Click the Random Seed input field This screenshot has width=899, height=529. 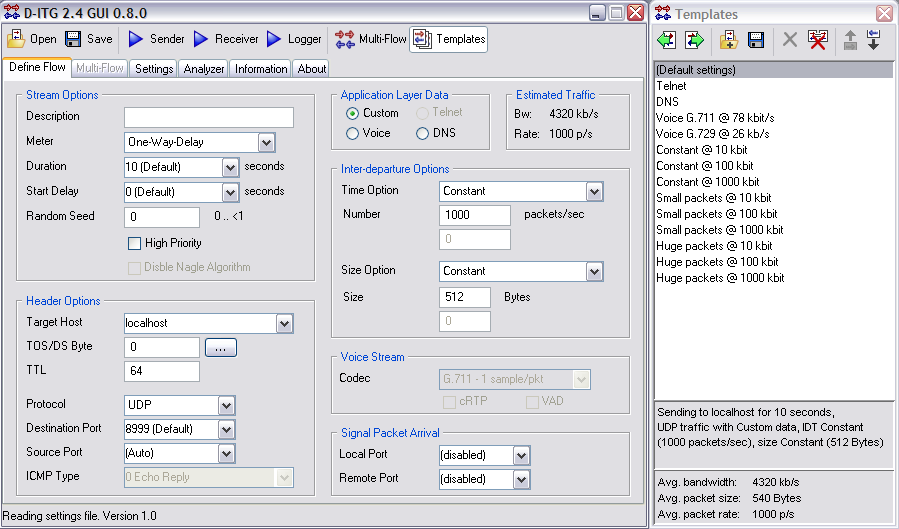tap(162, 217)
